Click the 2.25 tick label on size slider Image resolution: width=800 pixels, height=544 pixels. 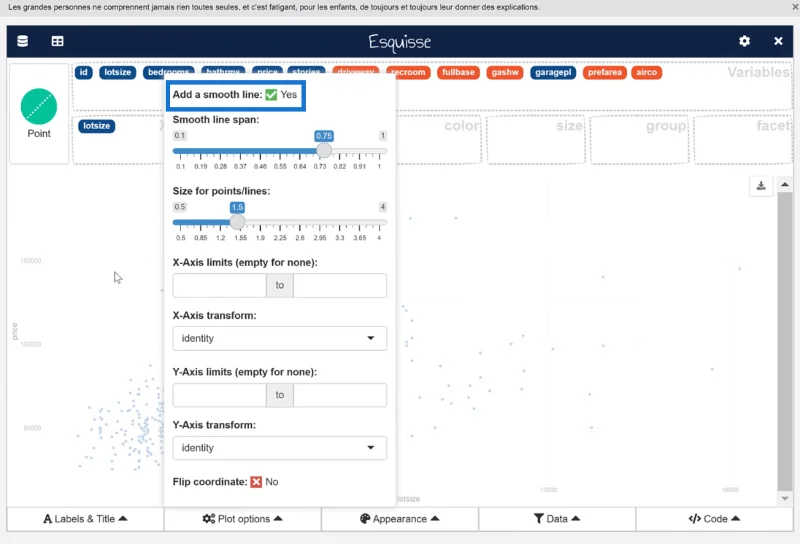[280, 238]
